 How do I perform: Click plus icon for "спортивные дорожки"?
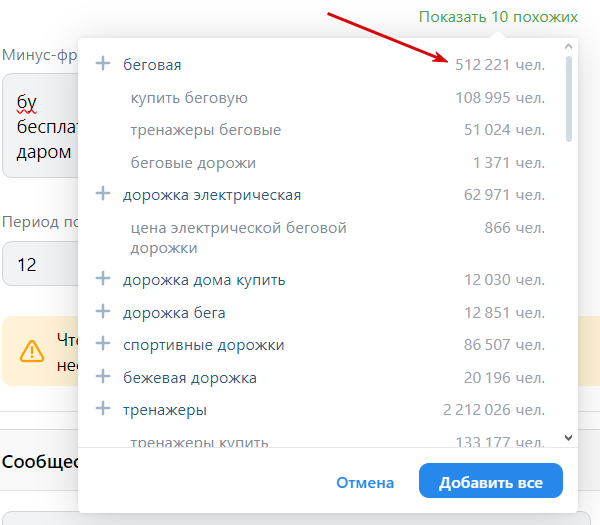coord(102,344)
